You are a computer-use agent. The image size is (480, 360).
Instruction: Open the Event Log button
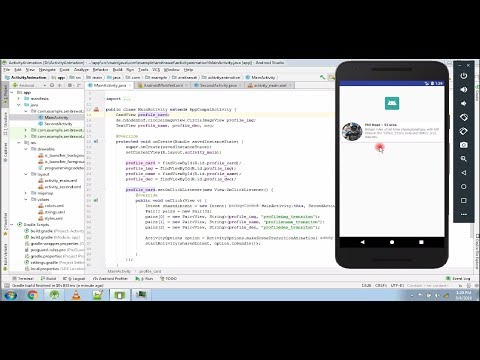458,278
